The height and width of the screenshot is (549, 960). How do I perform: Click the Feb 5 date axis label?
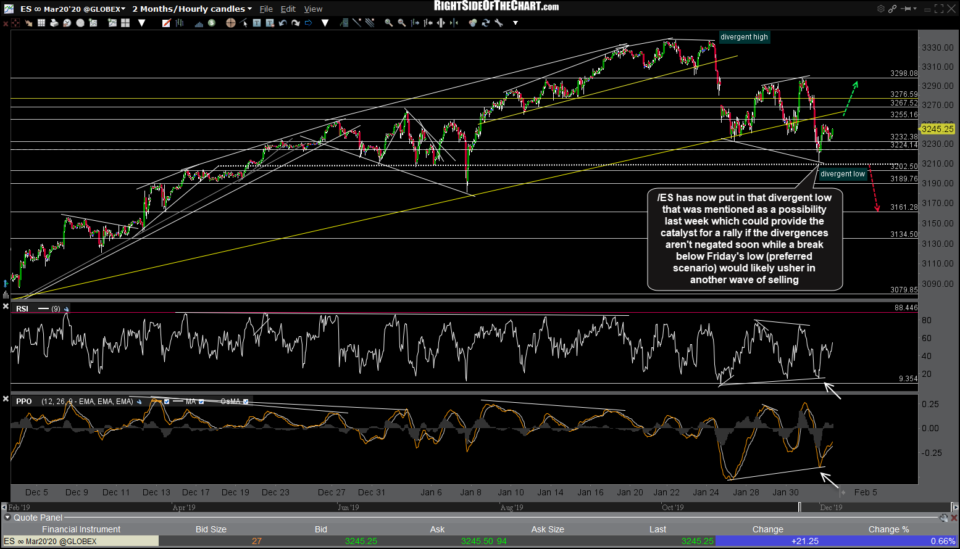click(x=865, y=492)
